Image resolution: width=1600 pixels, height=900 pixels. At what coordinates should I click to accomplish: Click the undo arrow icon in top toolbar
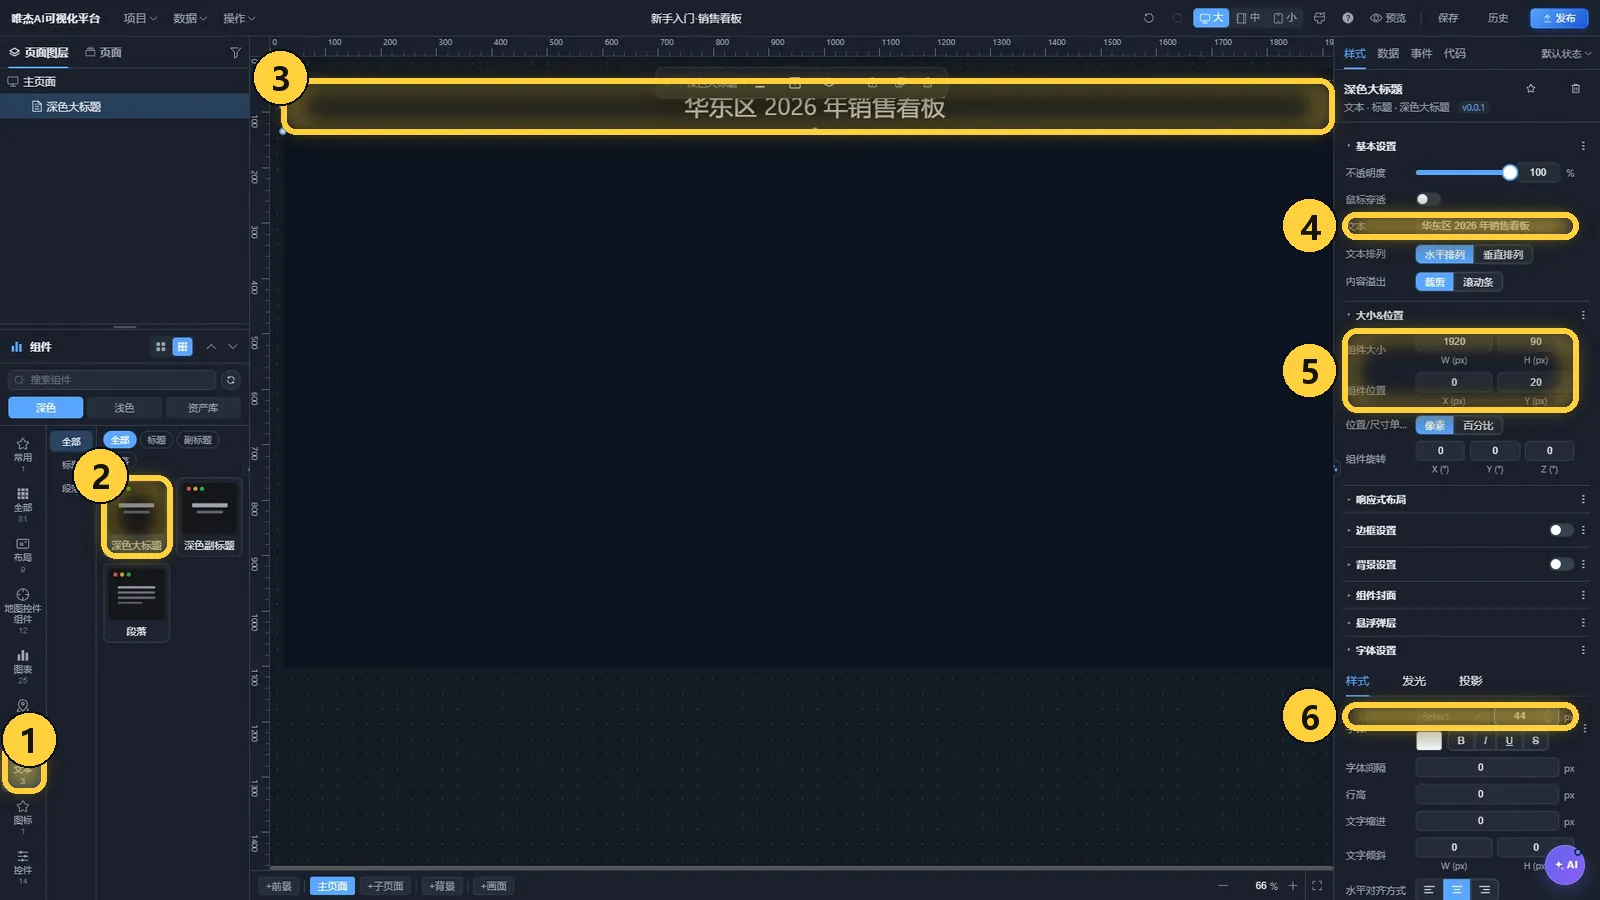pyautogui.click(x=1149, y=18)
